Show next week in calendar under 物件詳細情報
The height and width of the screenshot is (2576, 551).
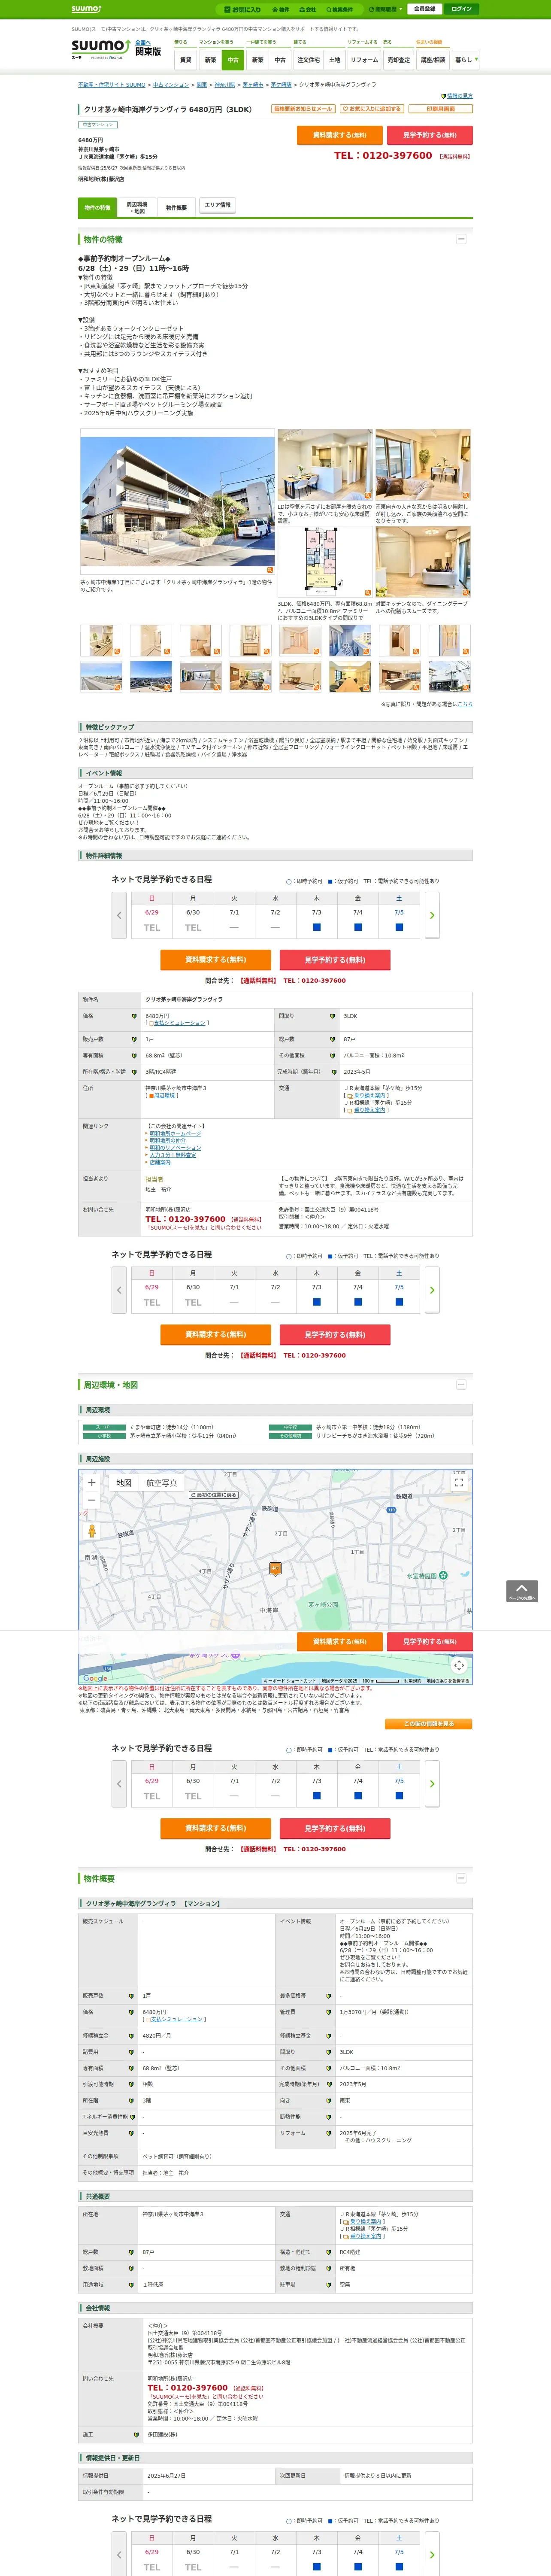point(432,915)
